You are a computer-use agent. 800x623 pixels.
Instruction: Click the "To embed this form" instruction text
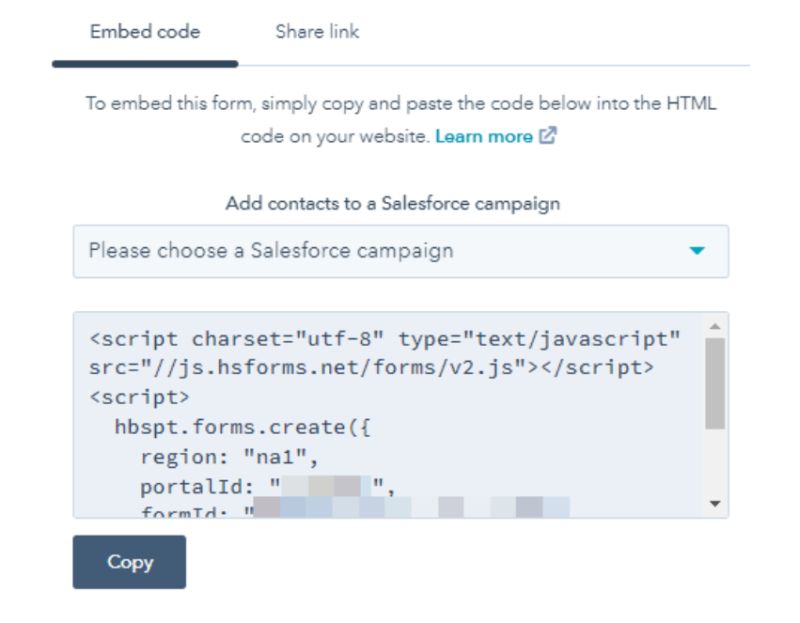[400, 104]
